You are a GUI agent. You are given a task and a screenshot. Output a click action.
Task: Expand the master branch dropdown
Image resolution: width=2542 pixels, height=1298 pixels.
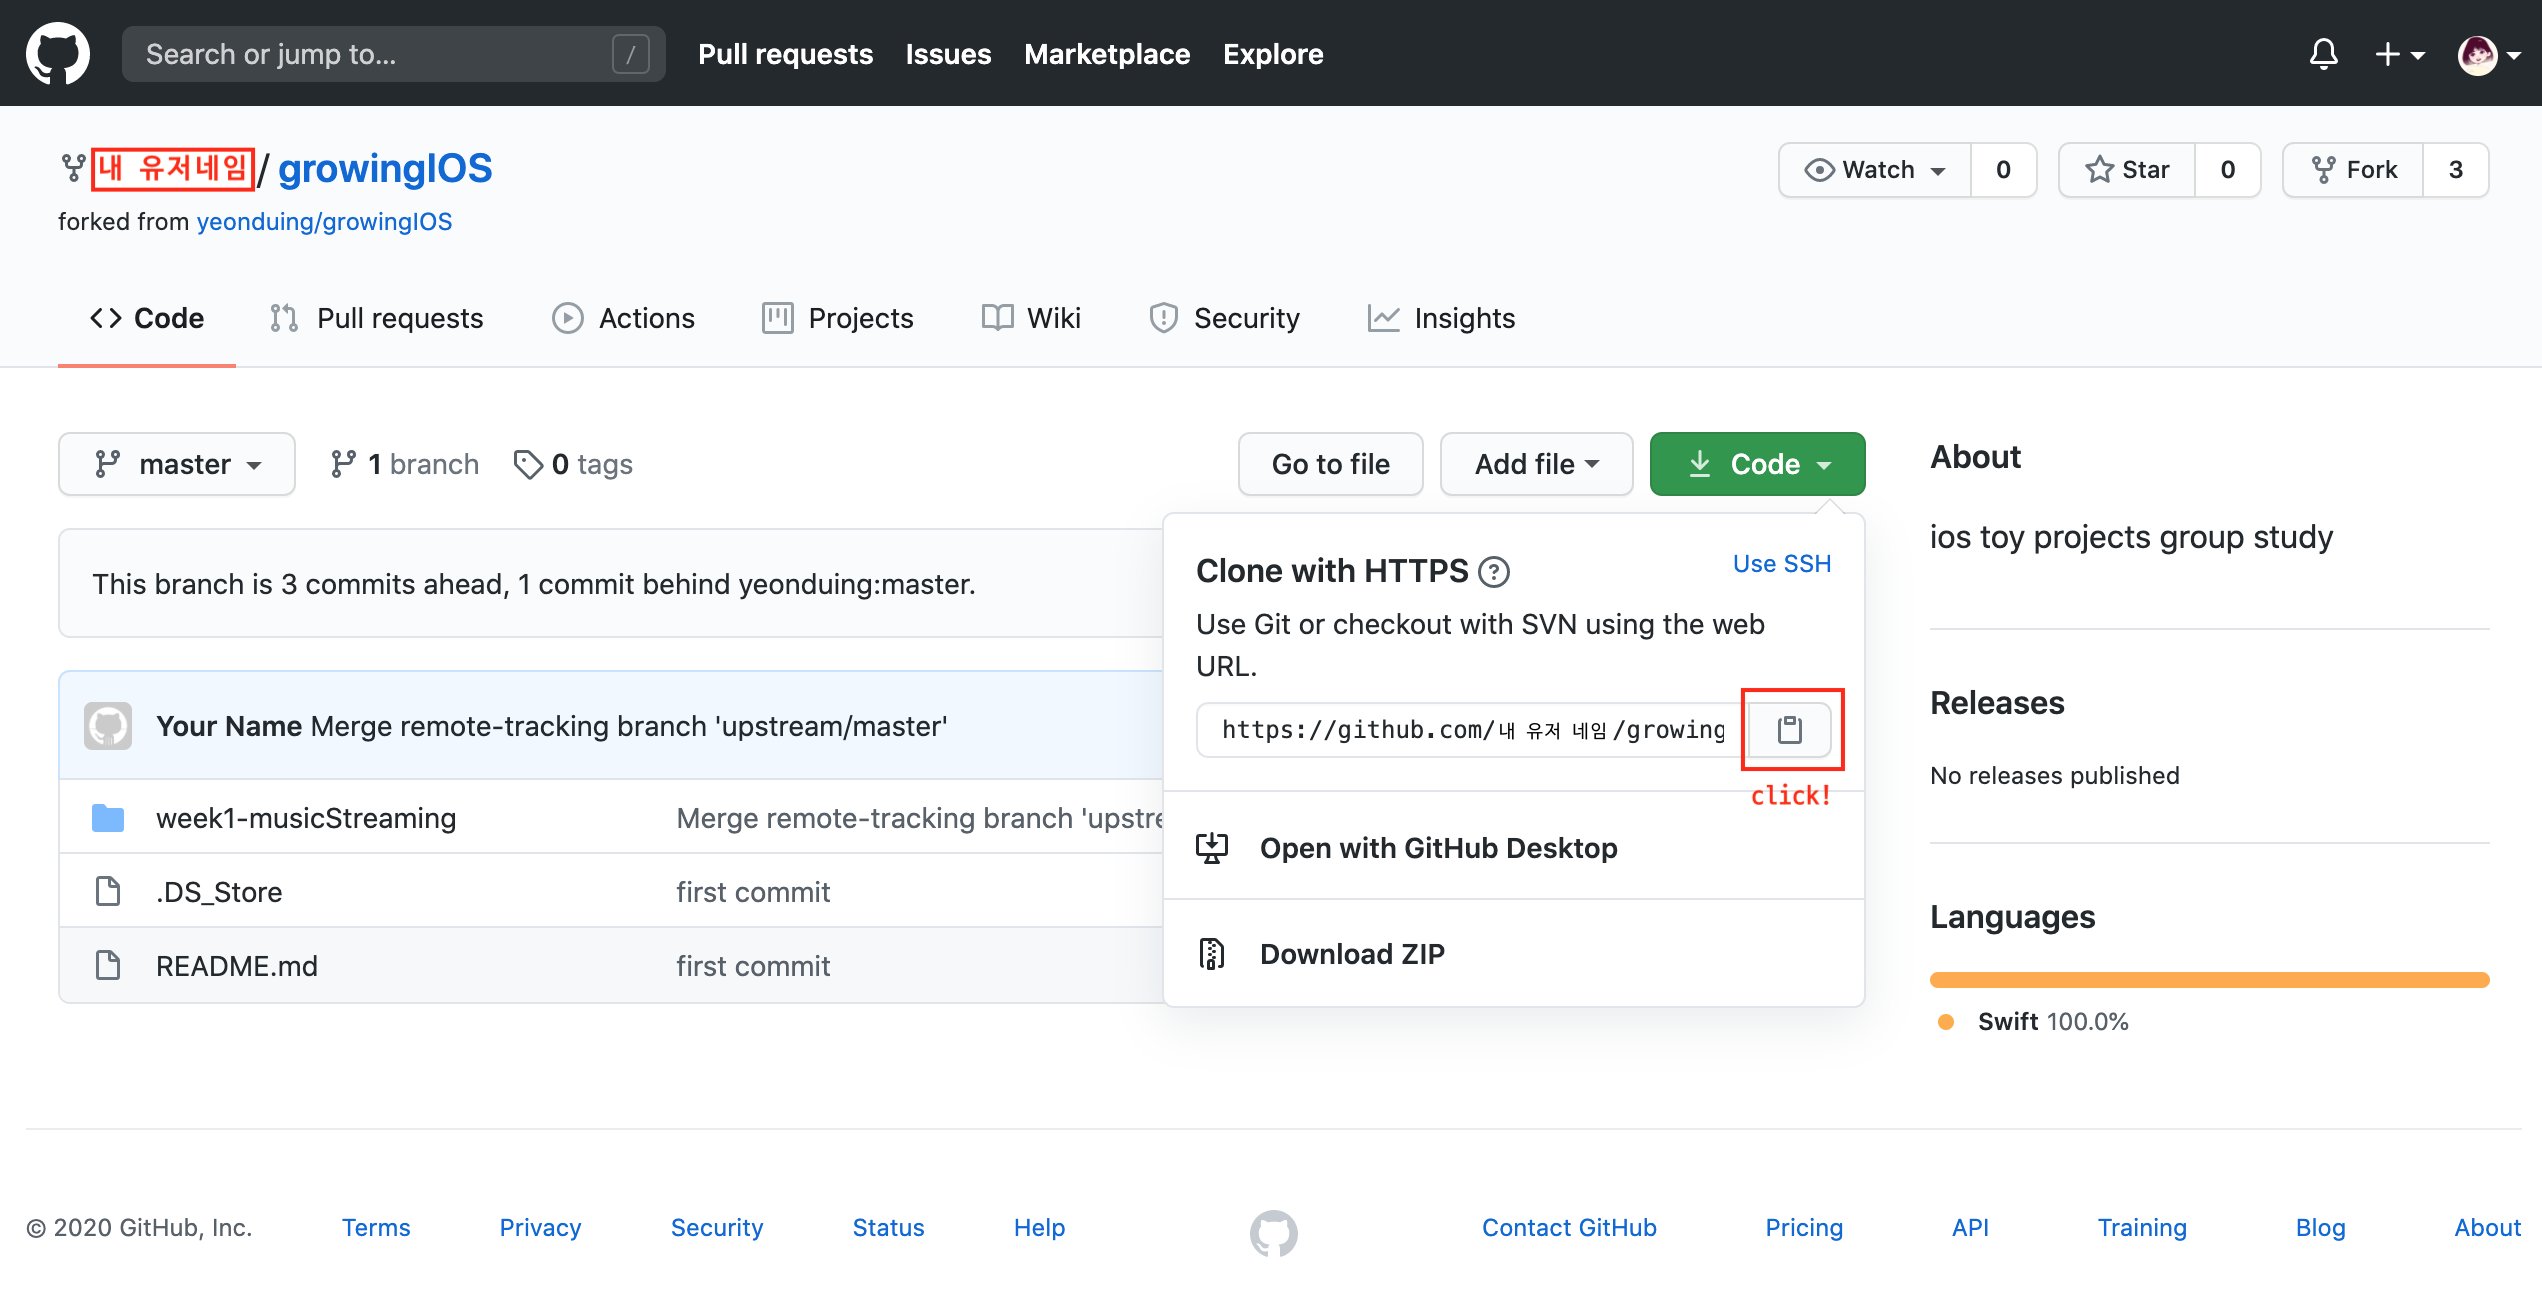177,464
